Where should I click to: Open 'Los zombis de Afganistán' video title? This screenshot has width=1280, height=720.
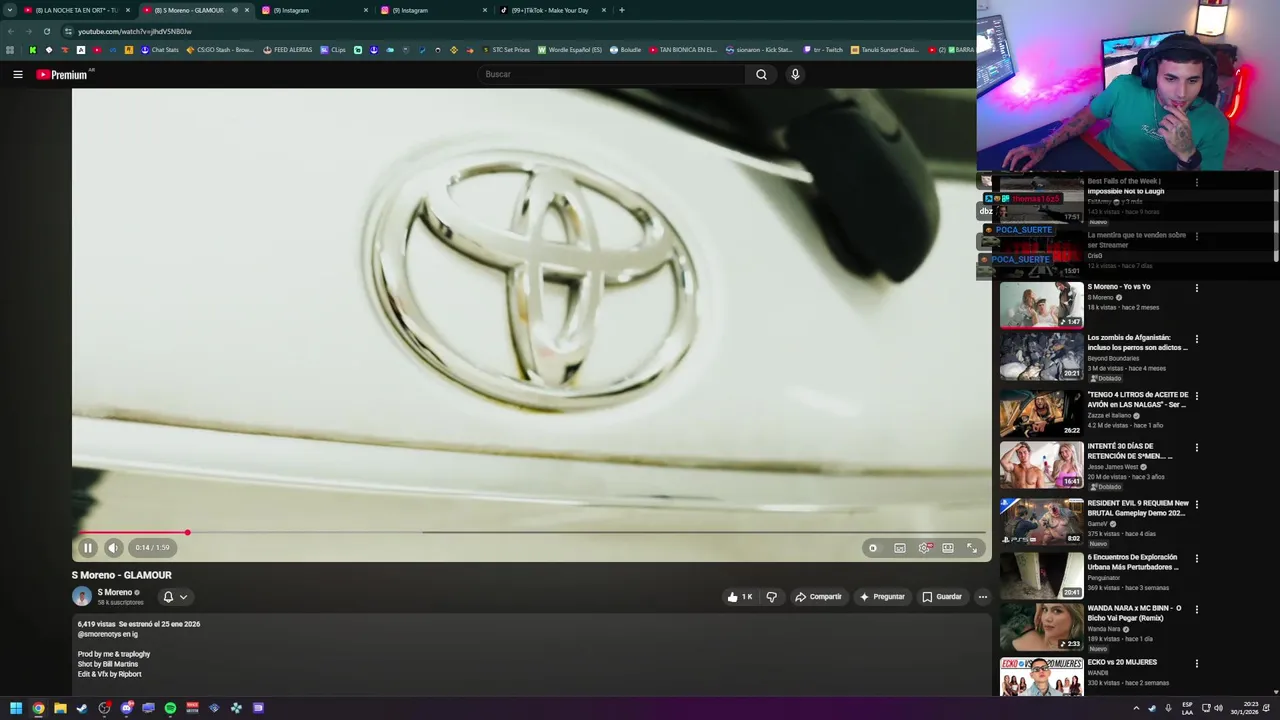[1138, 343]
